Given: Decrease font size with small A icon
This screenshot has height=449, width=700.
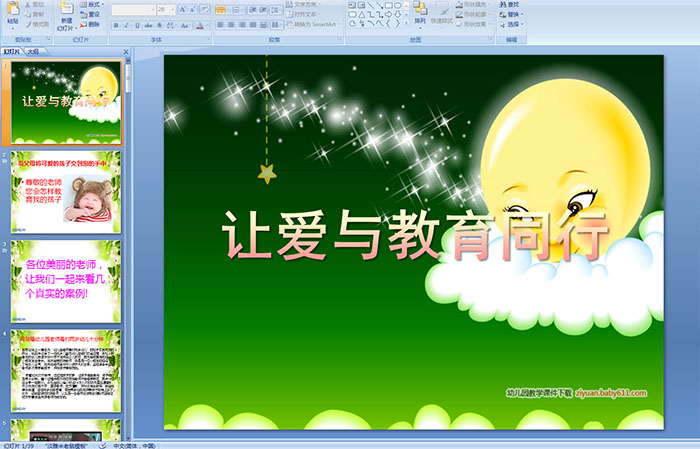Looking at the screenshot, I should tap(193, 10).
